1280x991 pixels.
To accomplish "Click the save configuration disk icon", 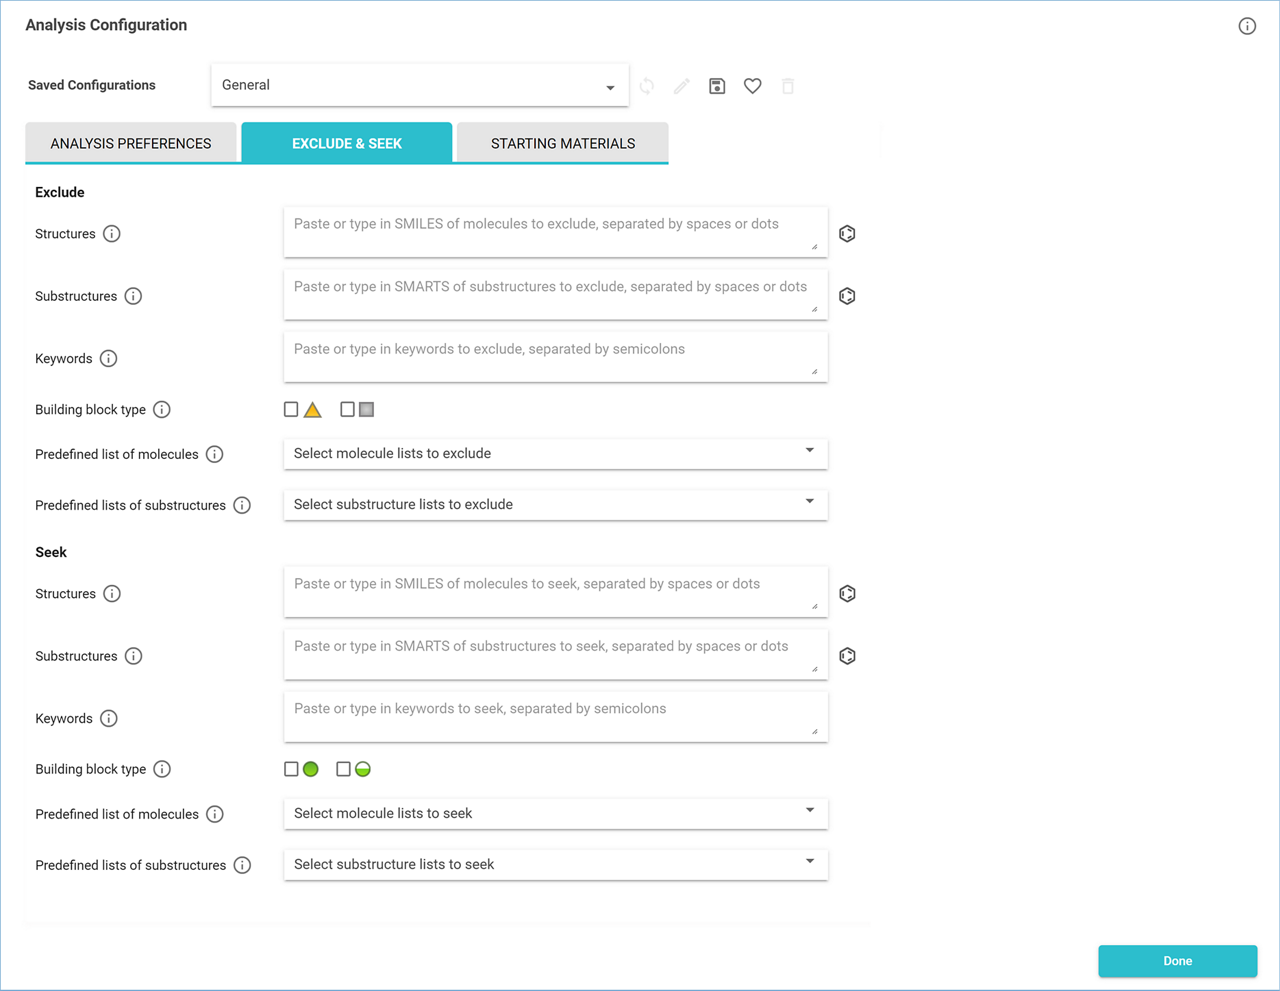I will pyautogui.click(x=717, y=86).
